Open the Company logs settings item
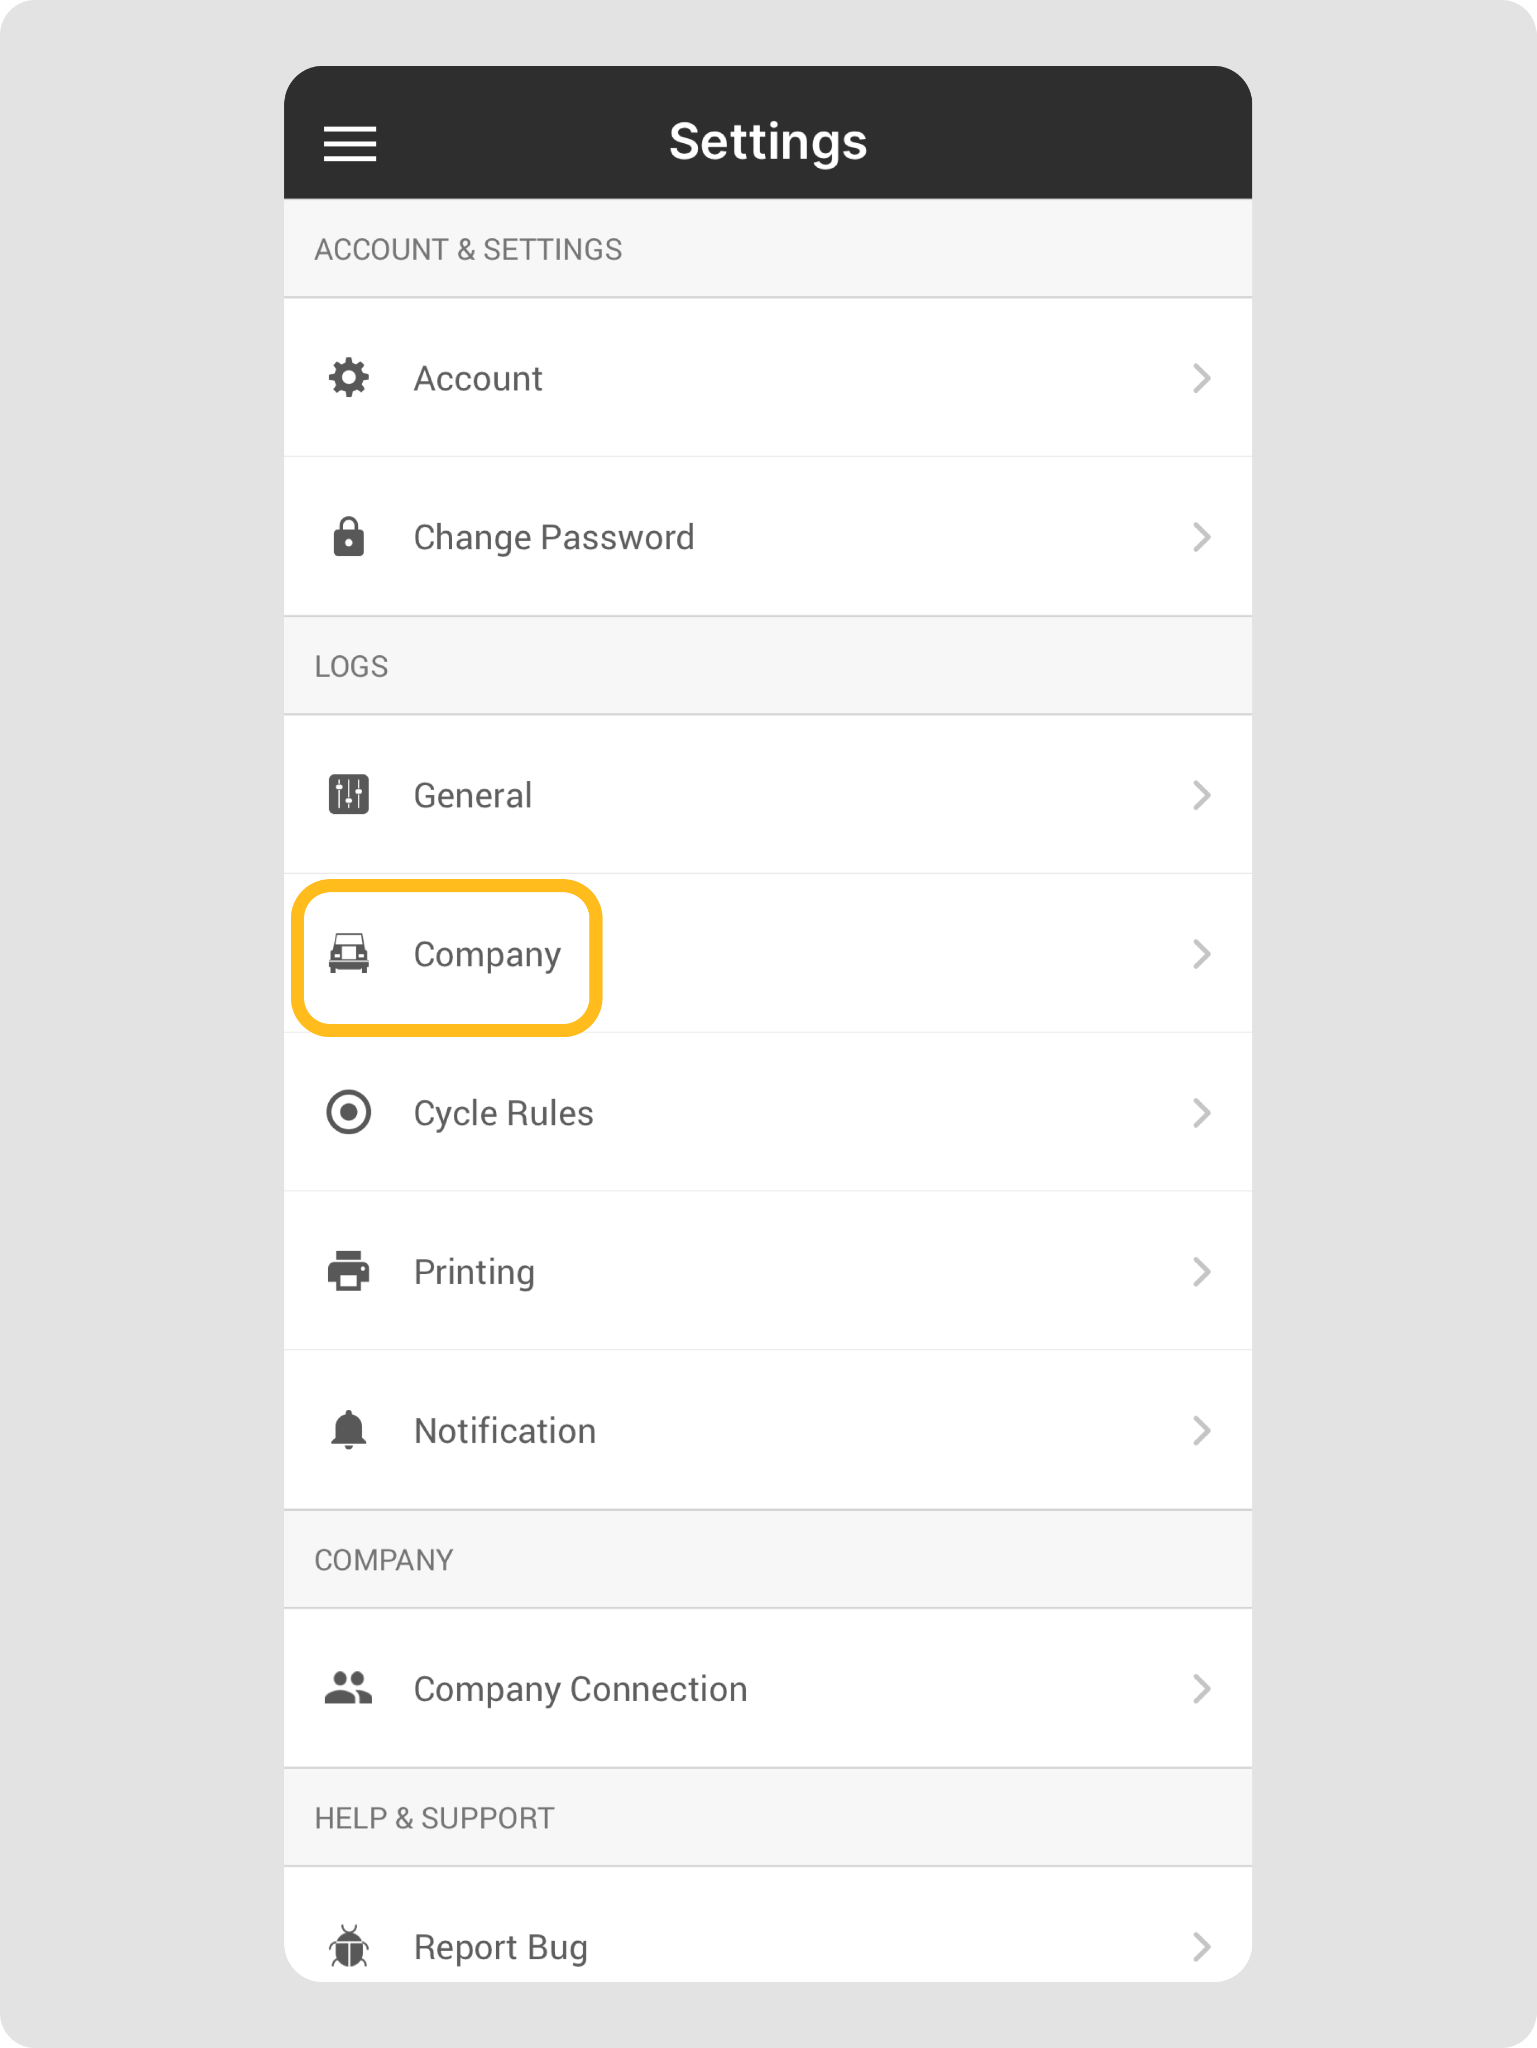The height and width of the screenshot is (2048, 1537). coord(487,955)
